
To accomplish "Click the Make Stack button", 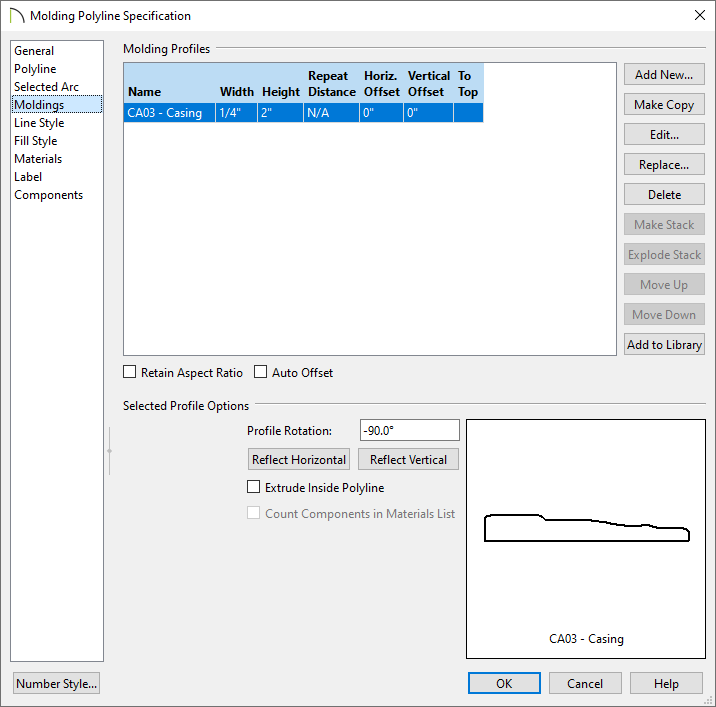I will (x=664, y=225).
